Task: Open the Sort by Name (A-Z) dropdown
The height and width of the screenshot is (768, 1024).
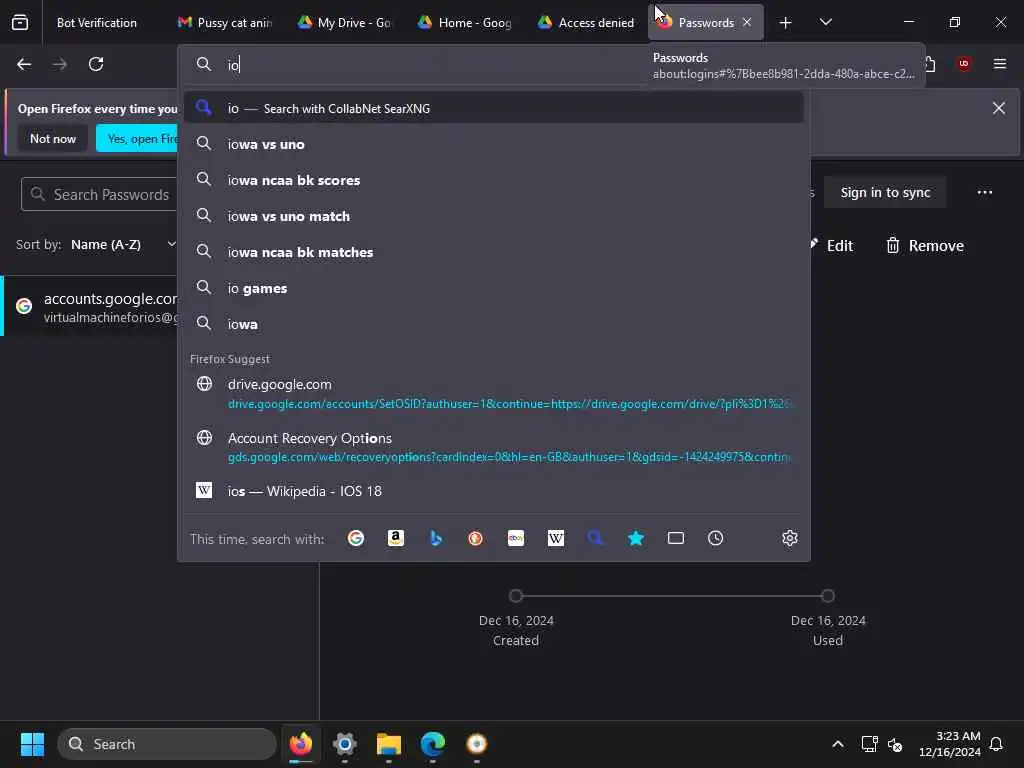Action: click(123, 244)
